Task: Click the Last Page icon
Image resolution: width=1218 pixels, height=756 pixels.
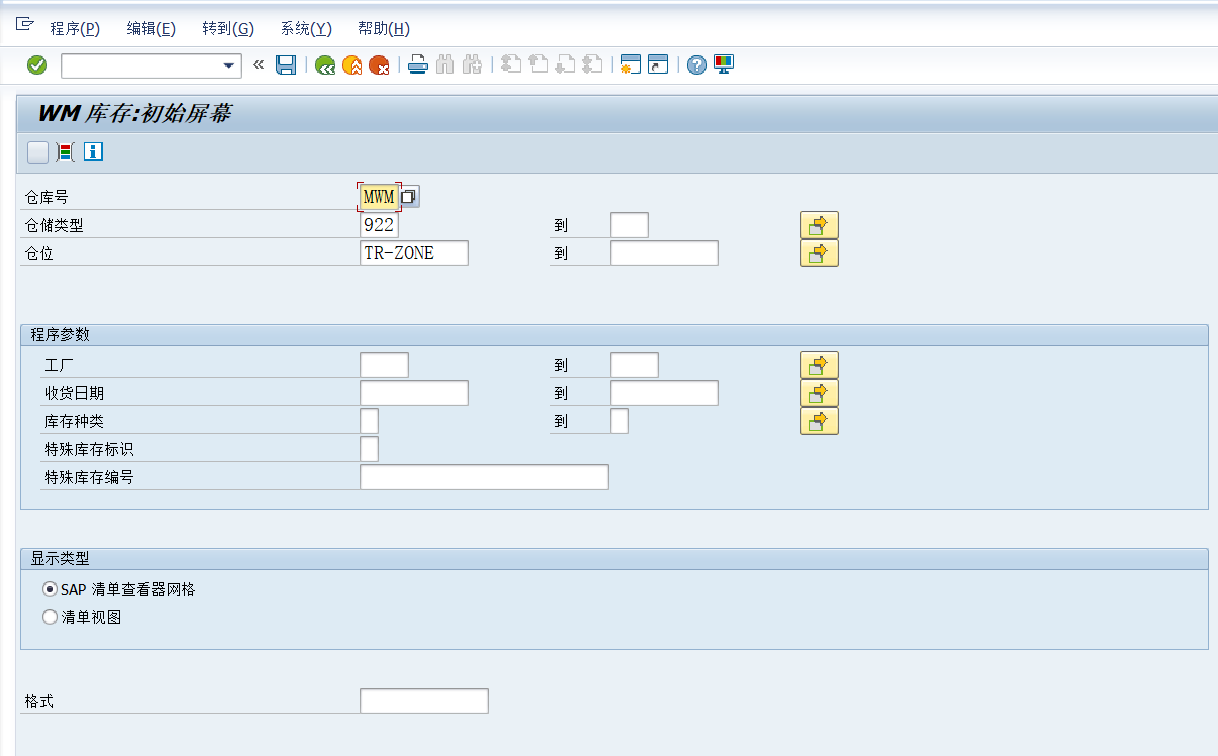Action: pos(593,65)
